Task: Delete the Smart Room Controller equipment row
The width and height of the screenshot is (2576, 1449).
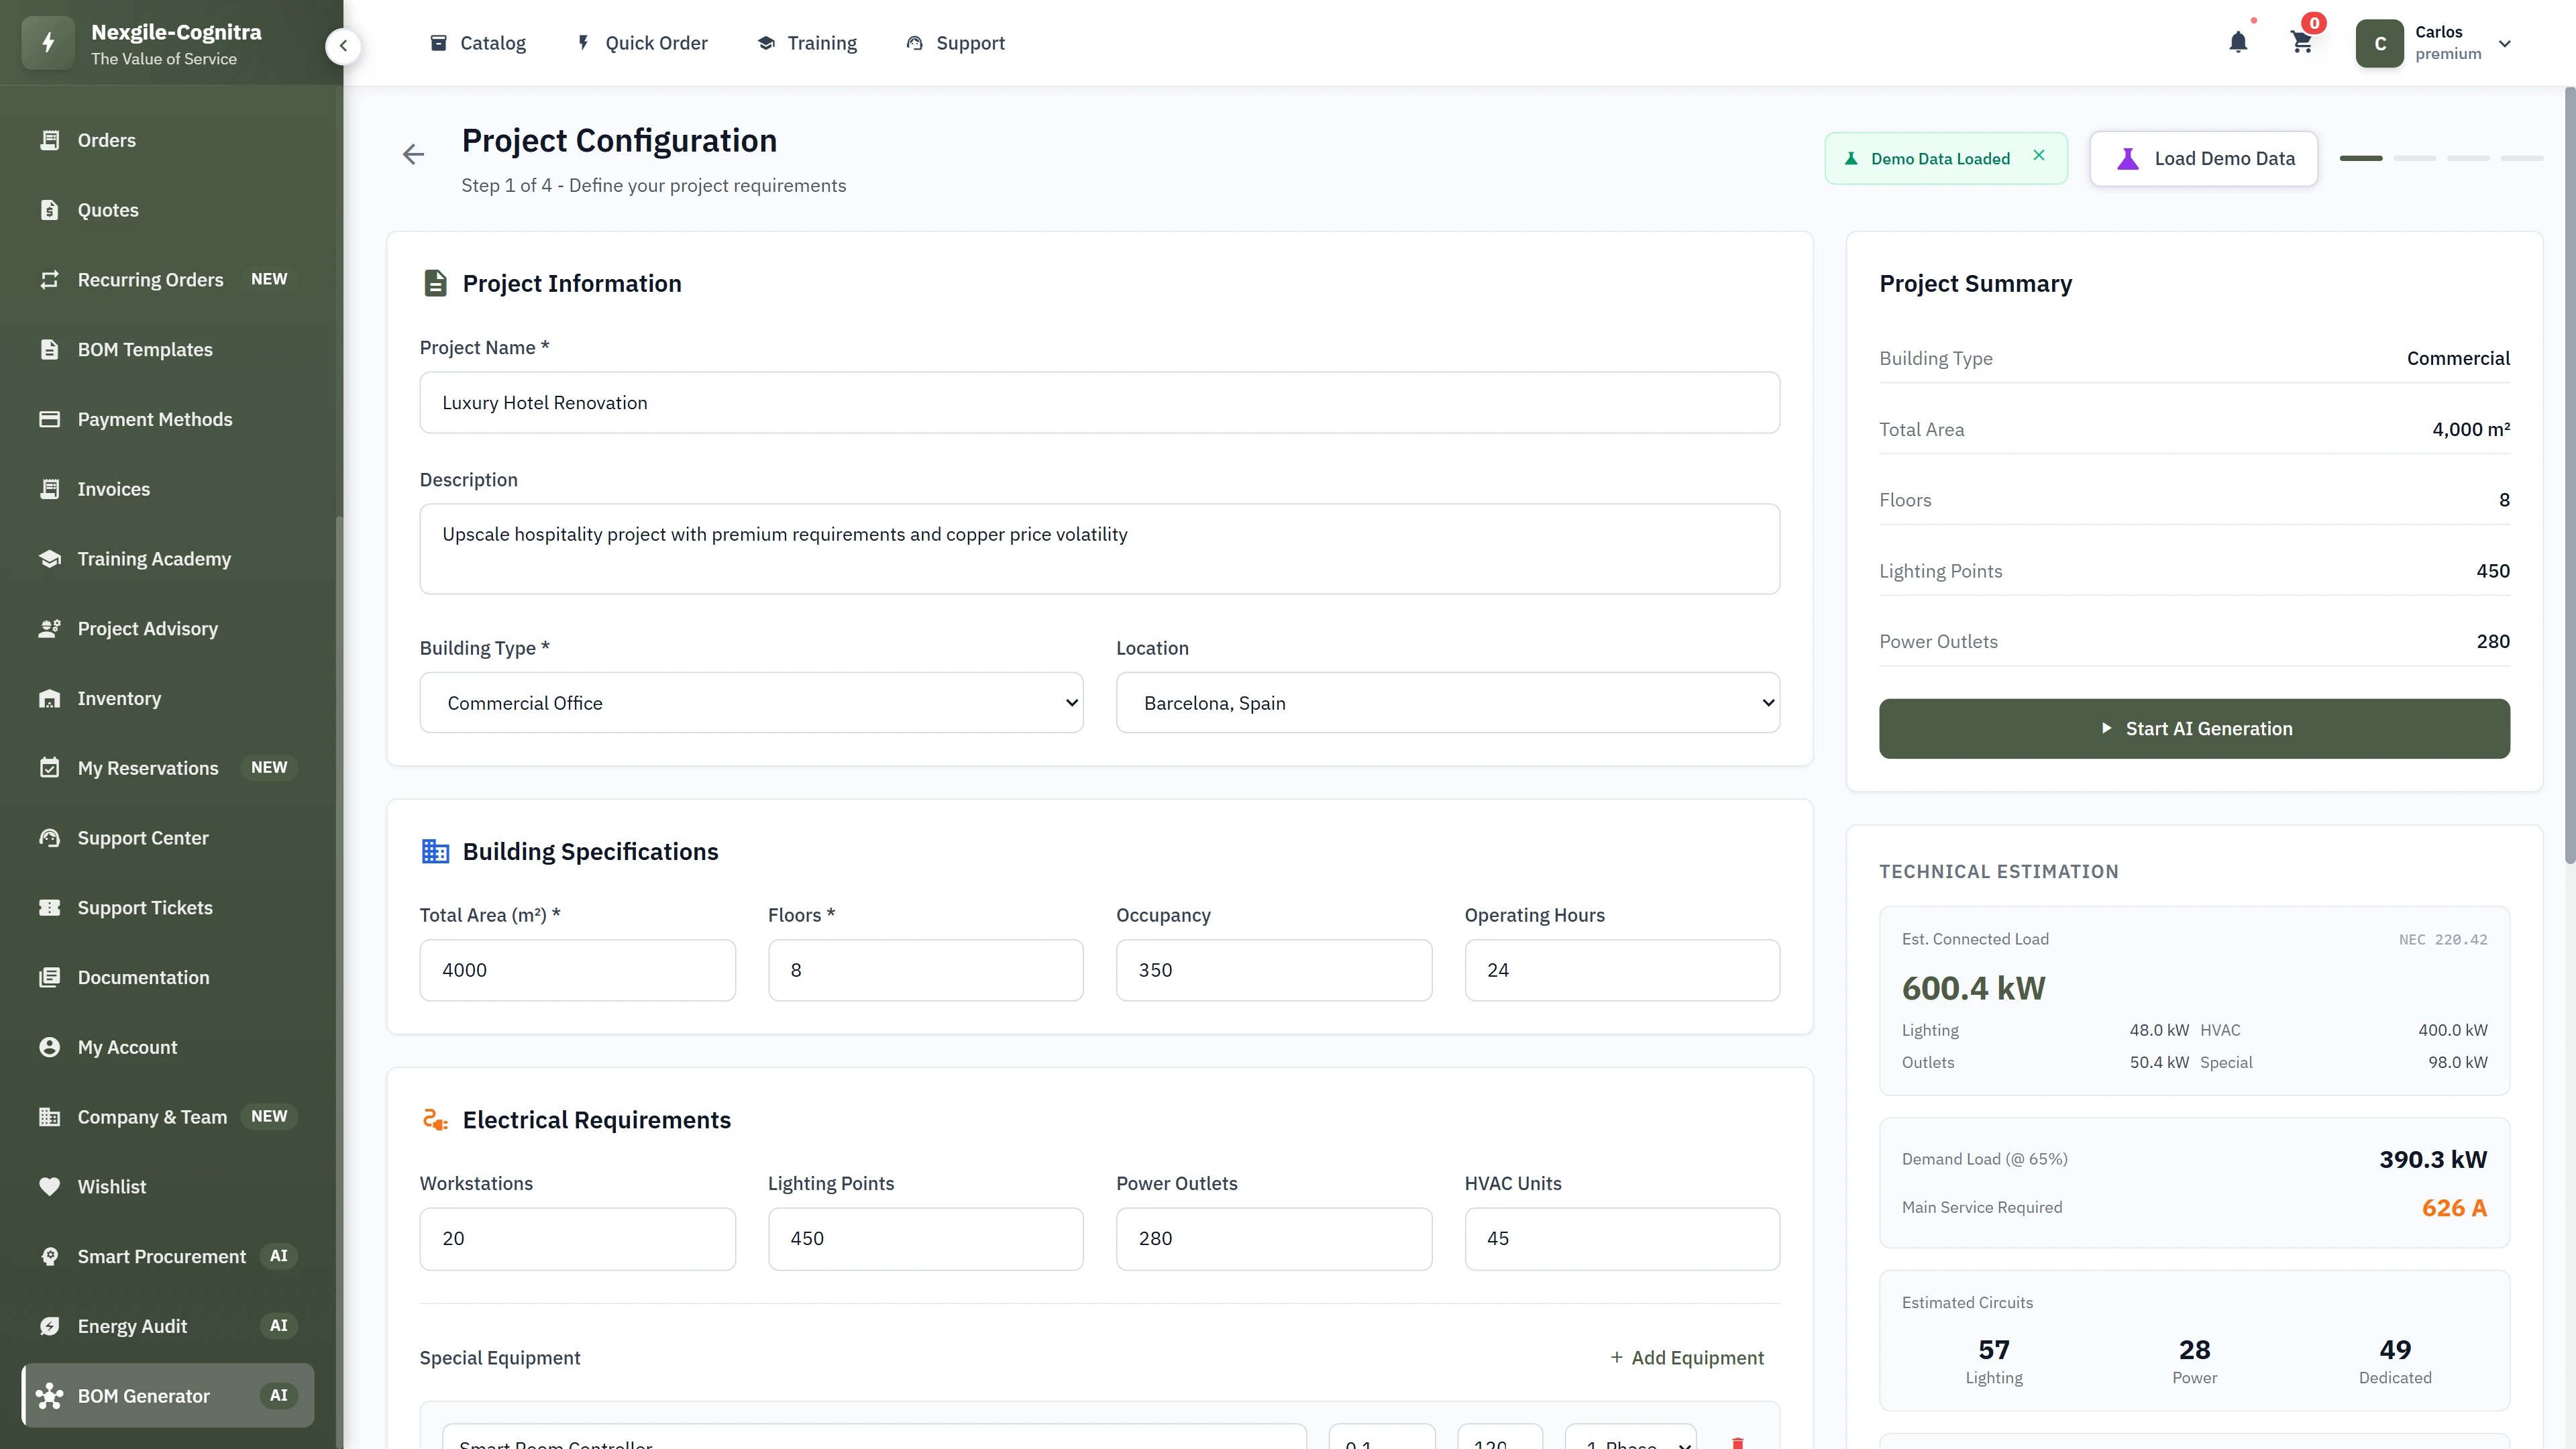Action: pyautogui.click(x=1738, y=1442)
